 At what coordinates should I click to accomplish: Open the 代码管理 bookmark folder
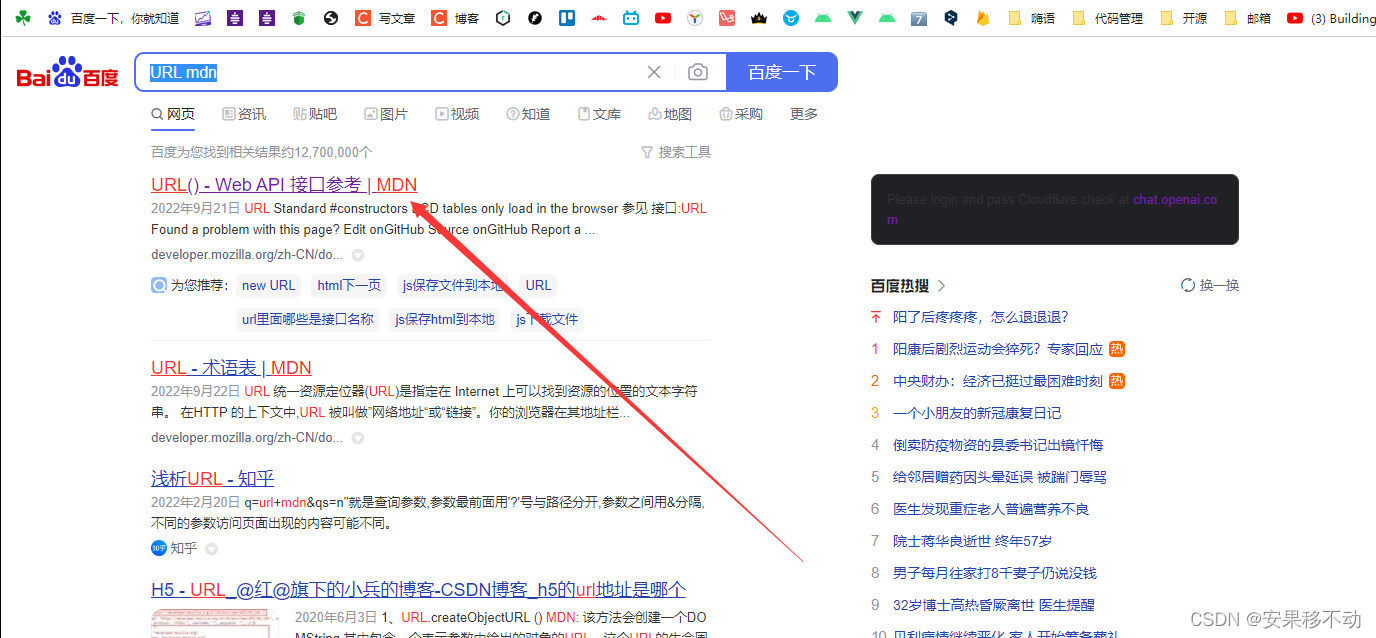[1107, 18]
